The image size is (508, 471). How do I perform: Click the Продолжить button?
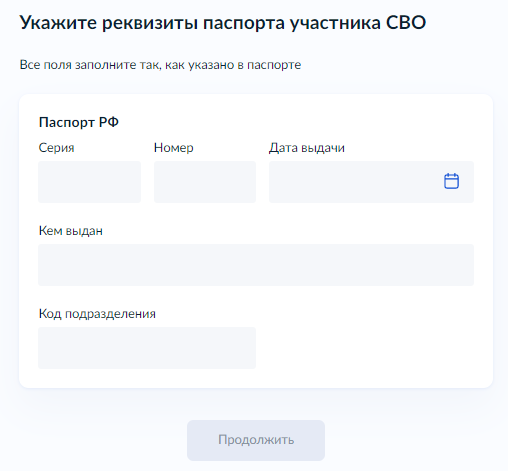point(256,440)
